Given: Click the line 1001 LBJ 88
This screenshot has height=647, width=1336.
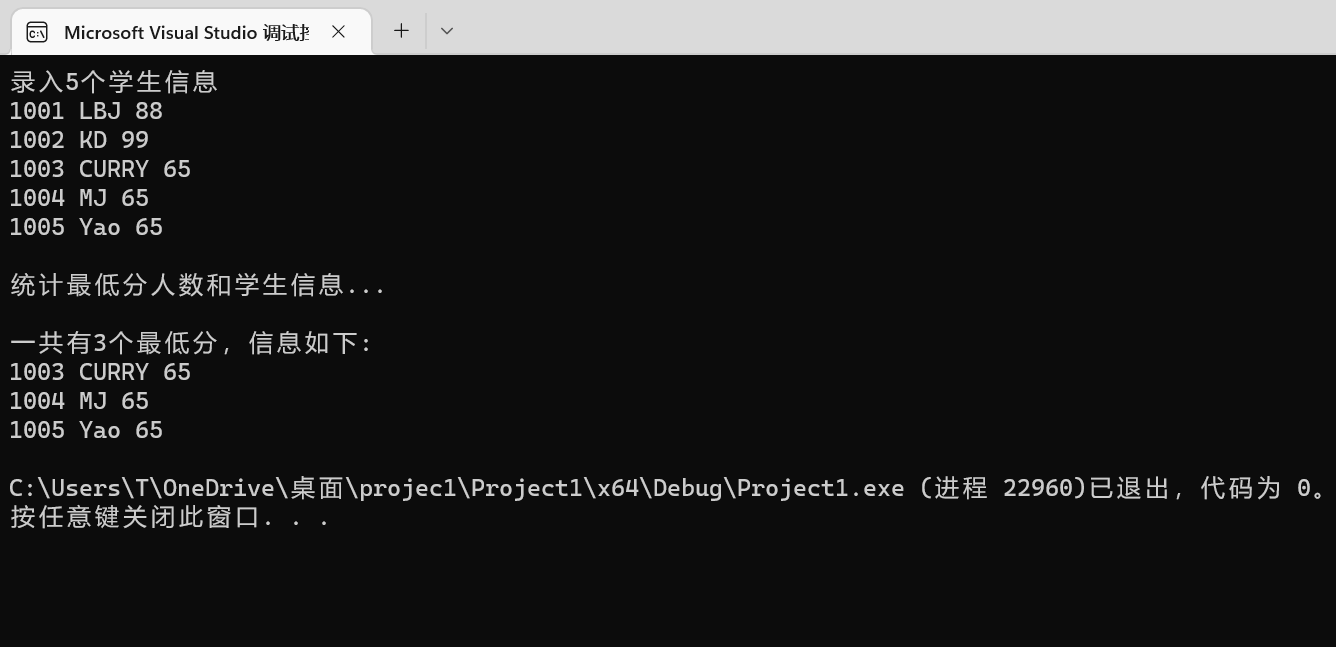Looking at the screenshot, I should tap(86, 111).
